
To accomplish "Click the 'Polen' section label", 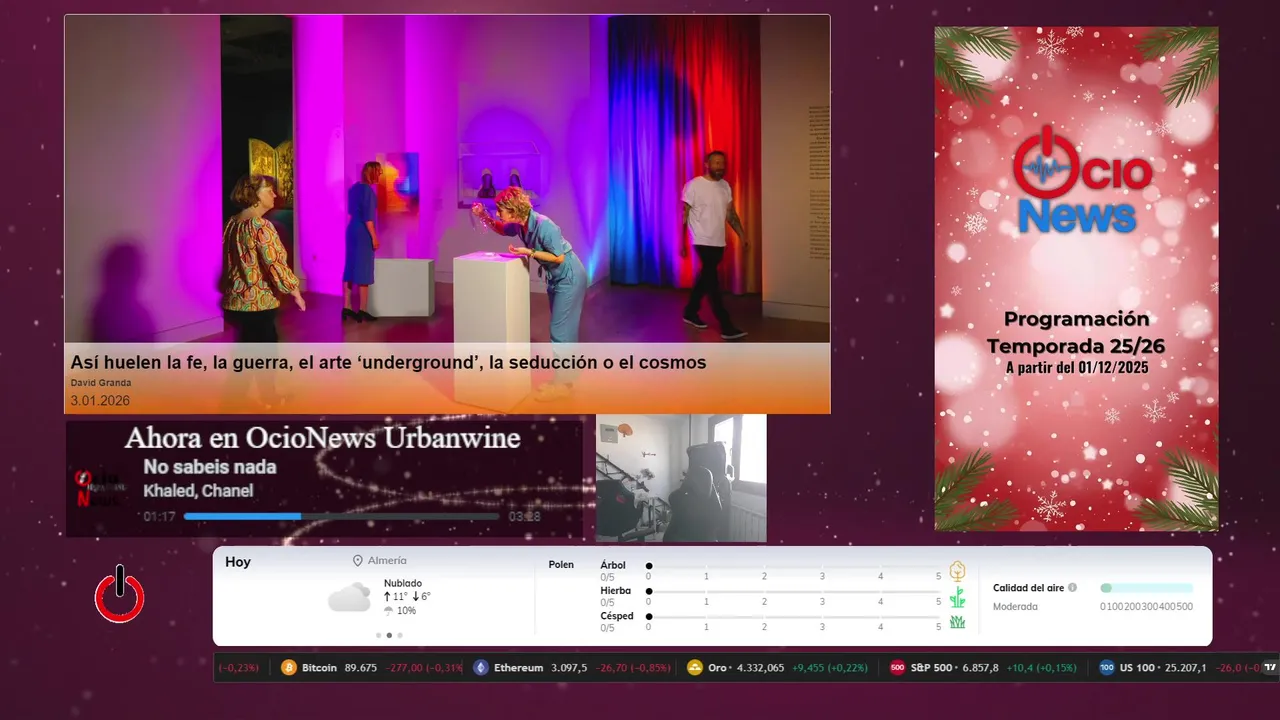I will coord(561,565).
